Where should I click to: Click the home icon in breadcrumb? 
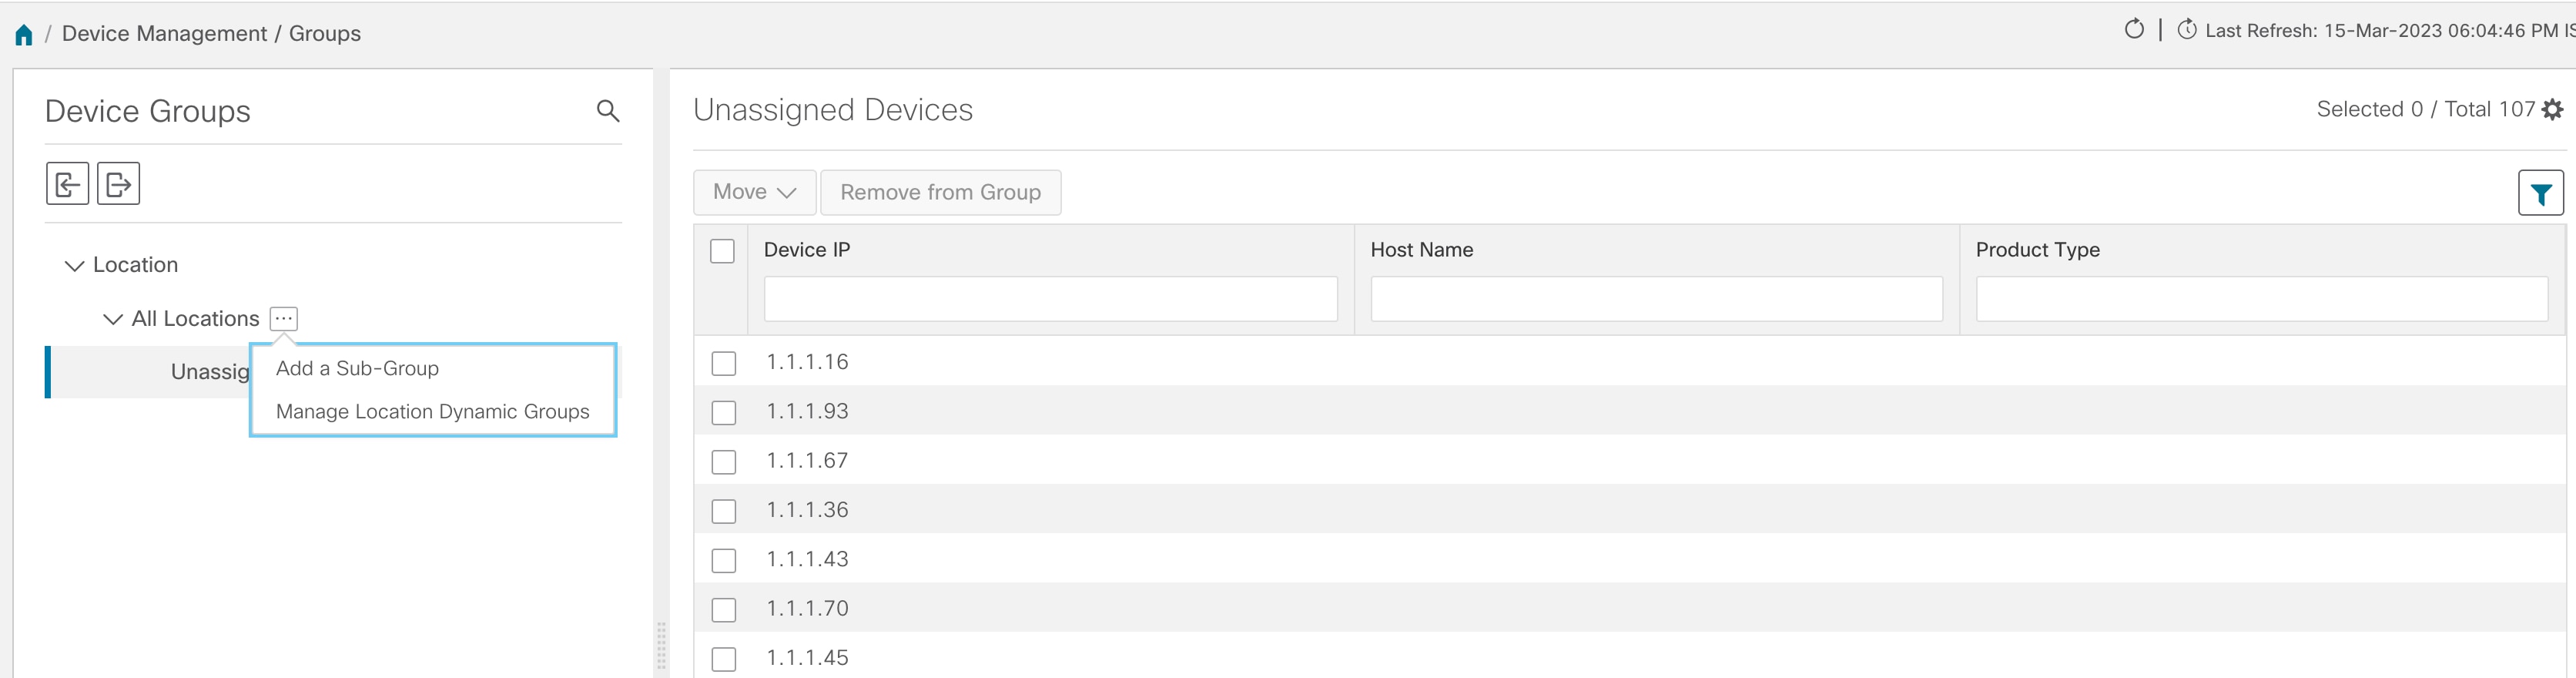(24, 35)
